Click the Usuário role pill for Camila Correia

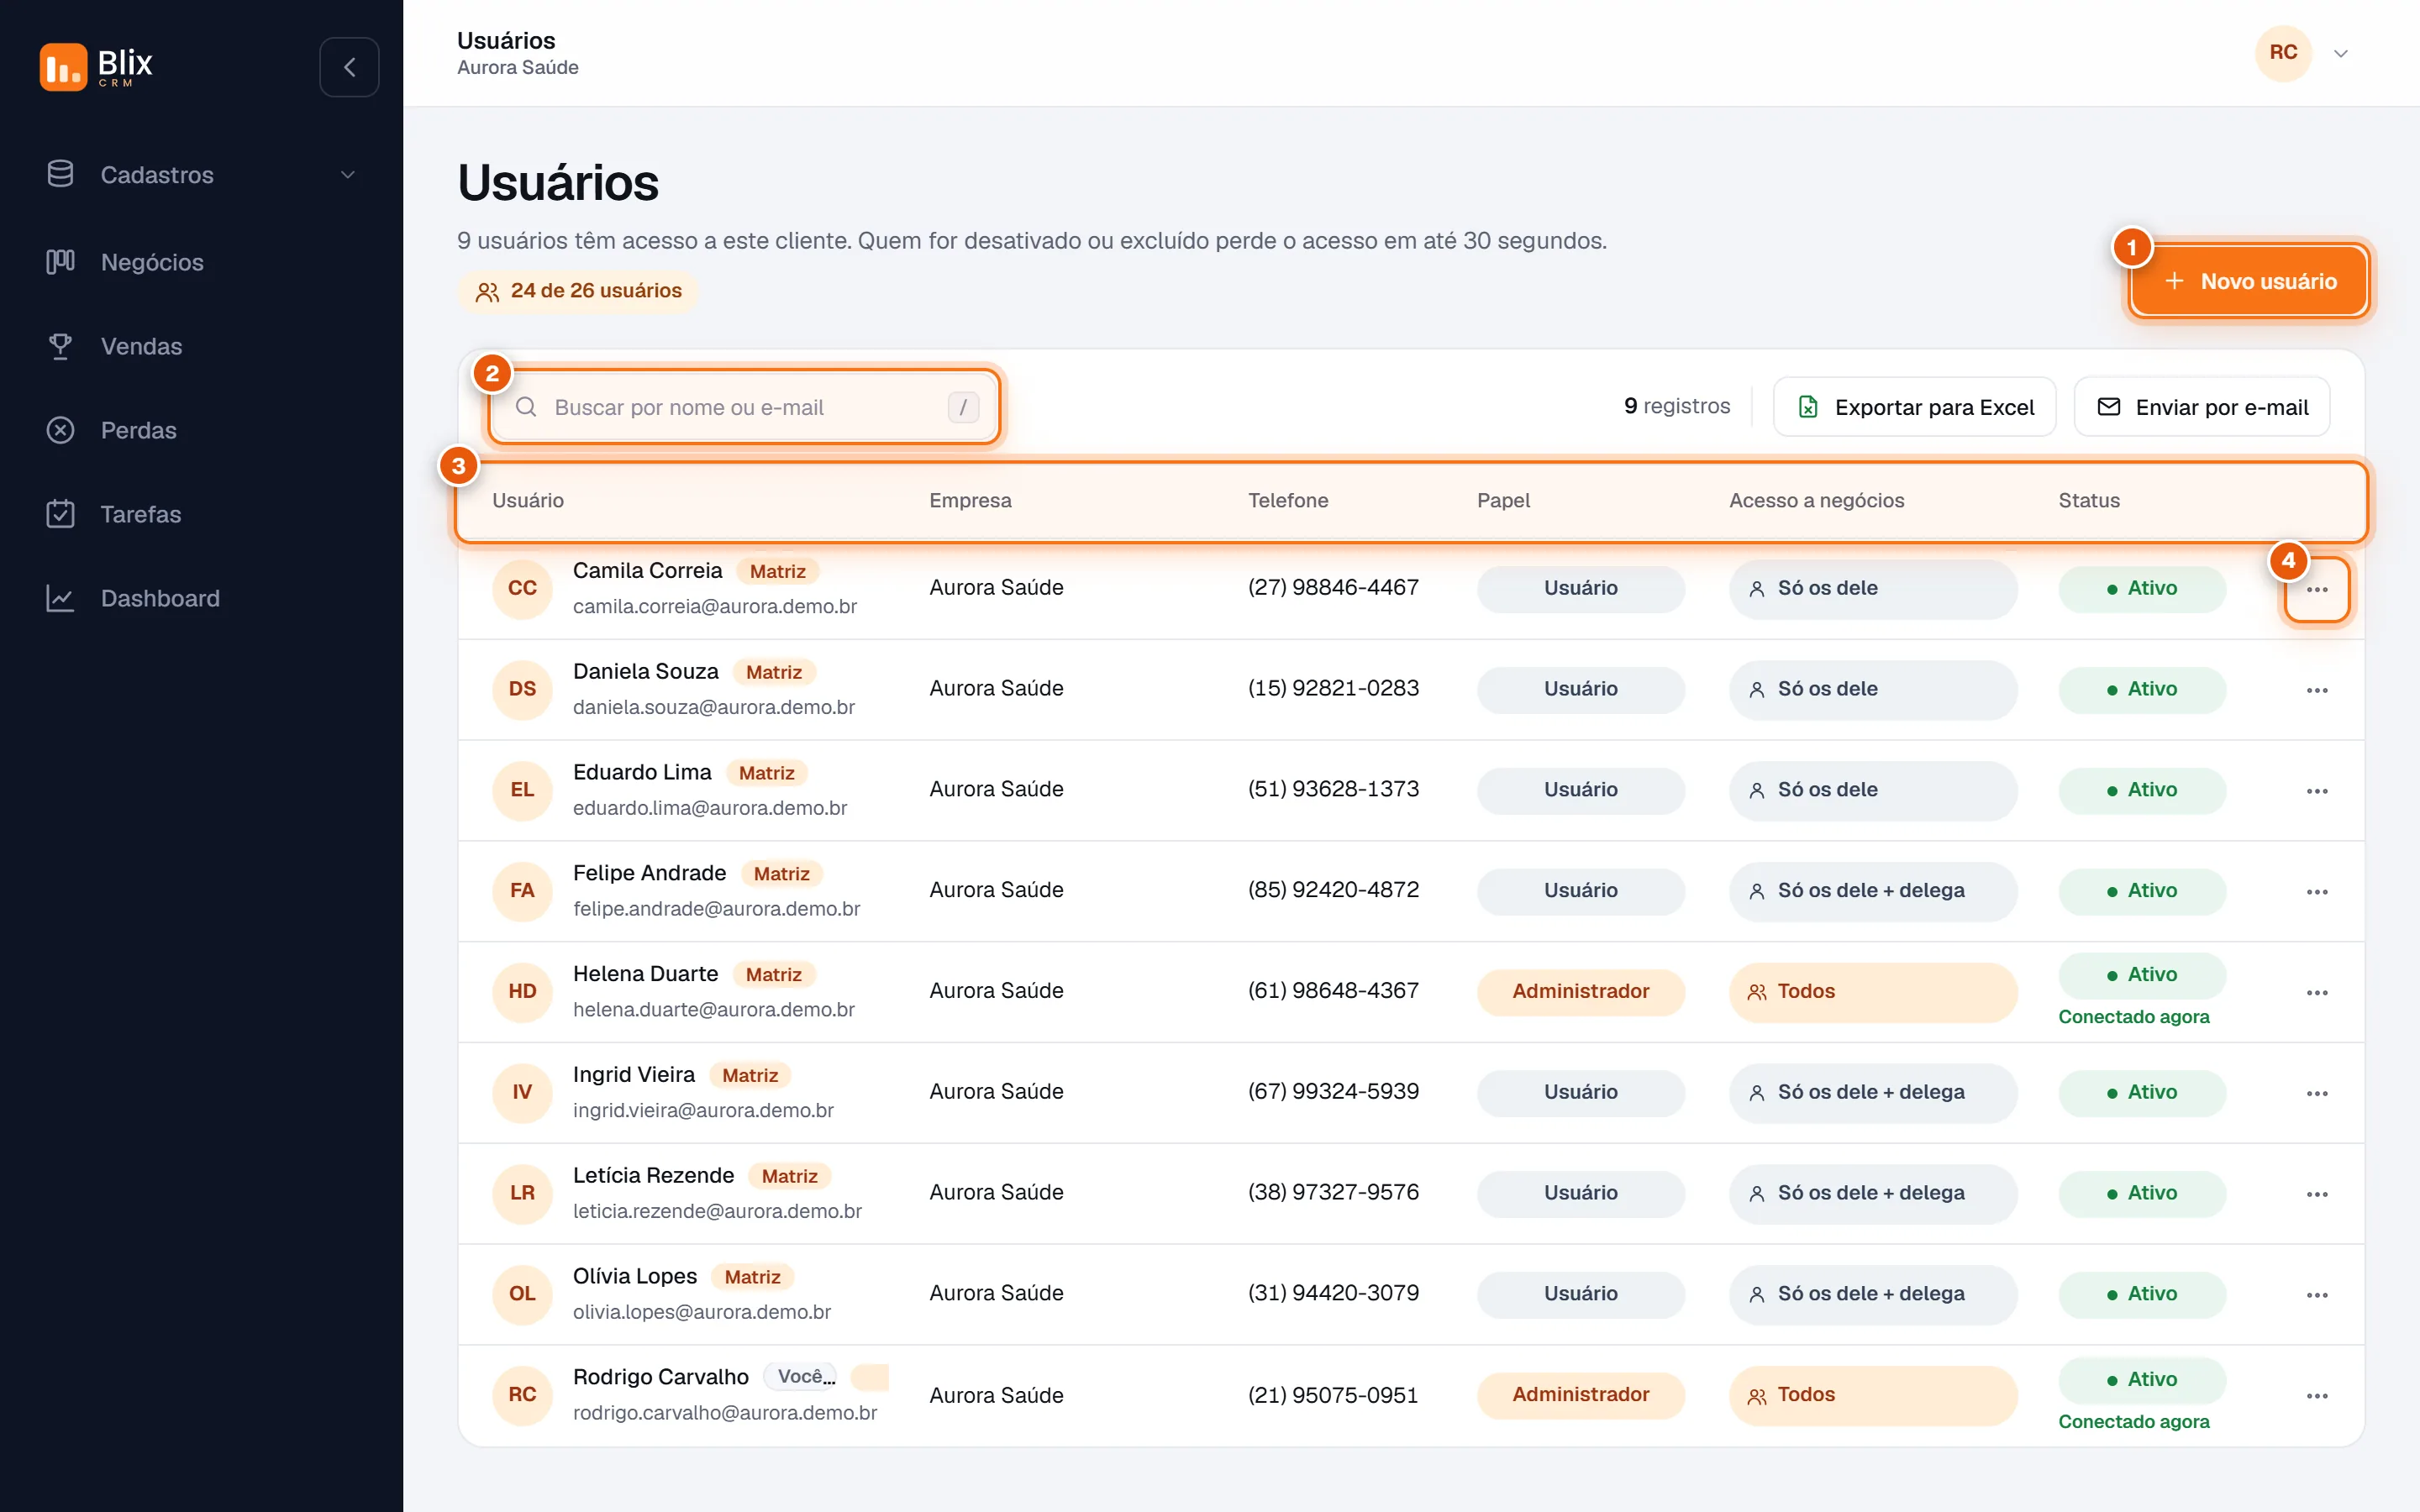point(1580,588)
